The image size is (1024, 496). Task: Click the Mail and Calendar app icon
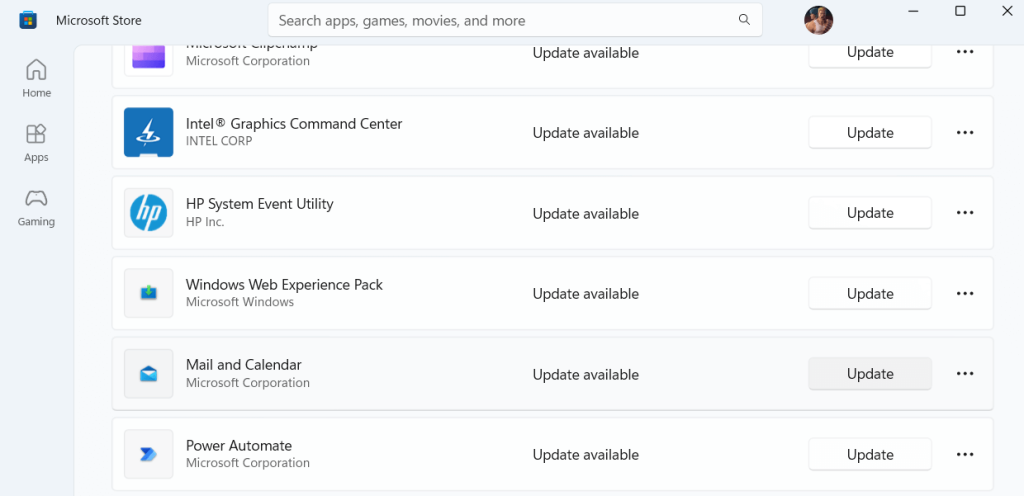click(149, 374)
